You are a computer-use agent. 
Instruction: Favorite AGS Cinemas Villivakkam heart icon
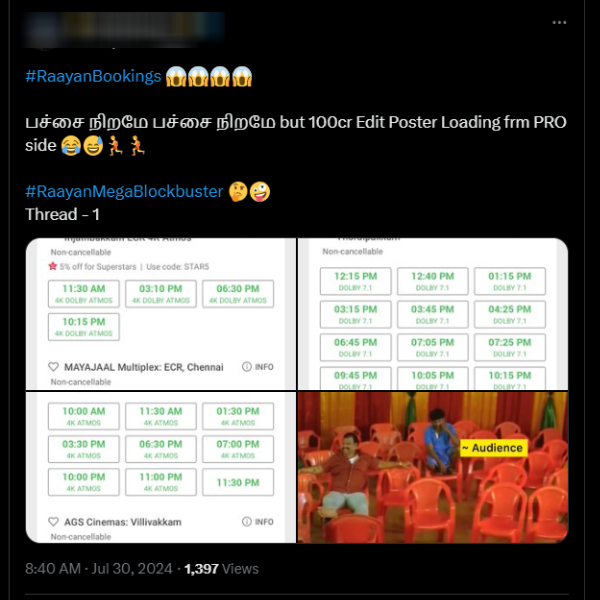[x=54, y=521]
